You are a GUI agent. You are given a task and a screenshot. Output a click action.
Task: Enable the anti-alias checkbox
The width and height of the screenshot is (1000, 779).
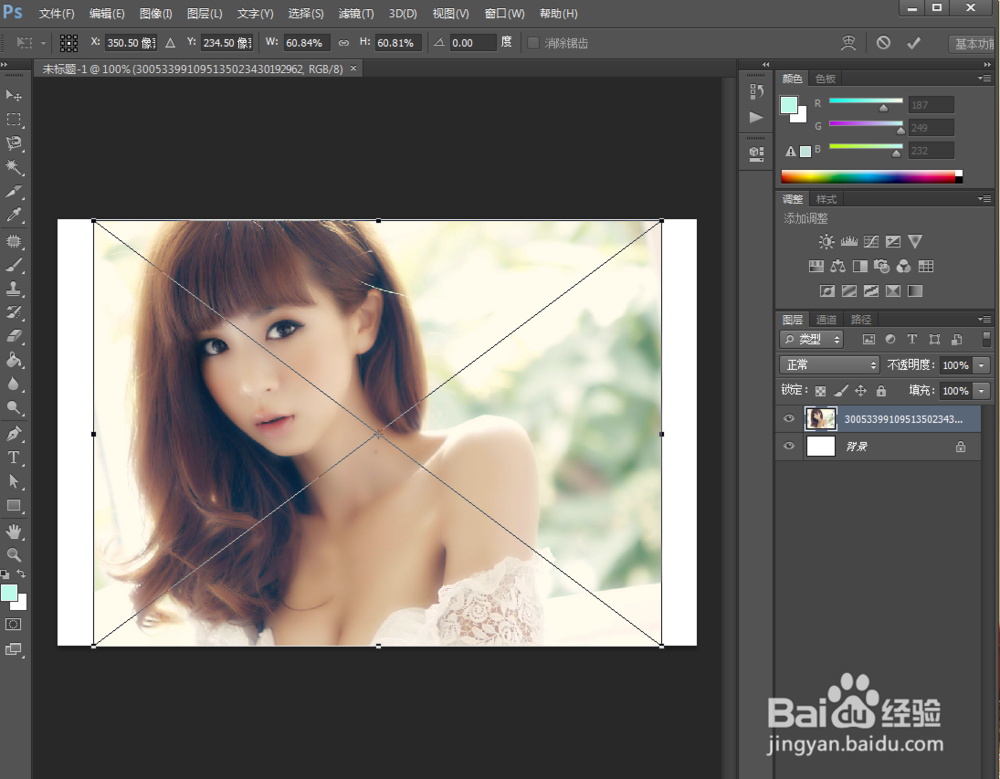pos(533,43)
